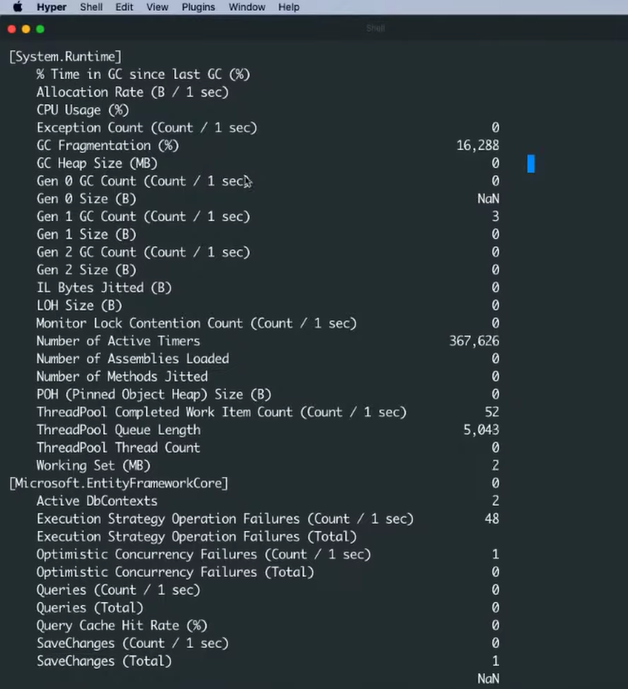Click the blue terminal cursor block

point(531,163)
